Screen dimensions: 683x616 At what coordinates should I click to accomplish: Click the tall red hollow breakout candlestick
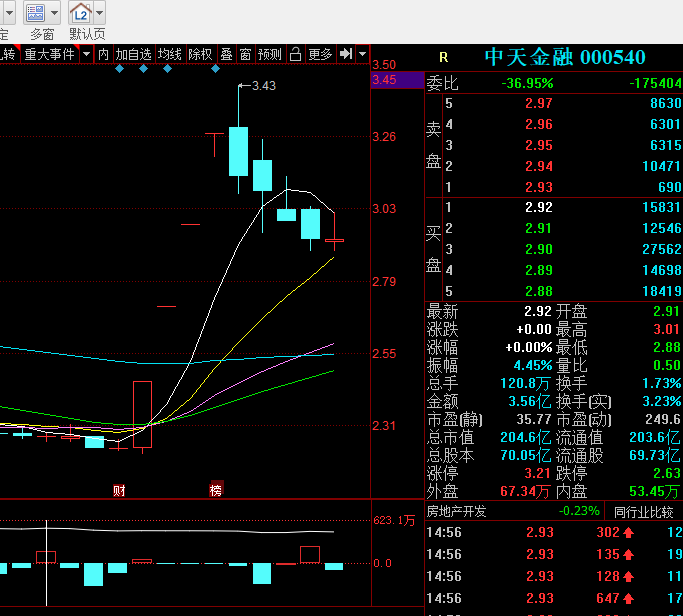tap(142, 414)
